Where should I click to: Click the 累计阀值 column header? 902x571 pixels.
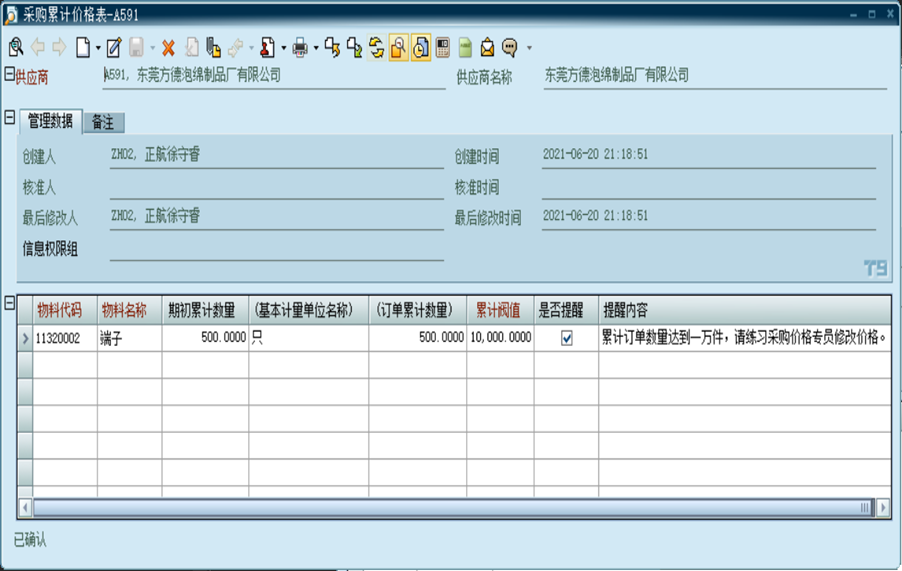coord(499,311)
